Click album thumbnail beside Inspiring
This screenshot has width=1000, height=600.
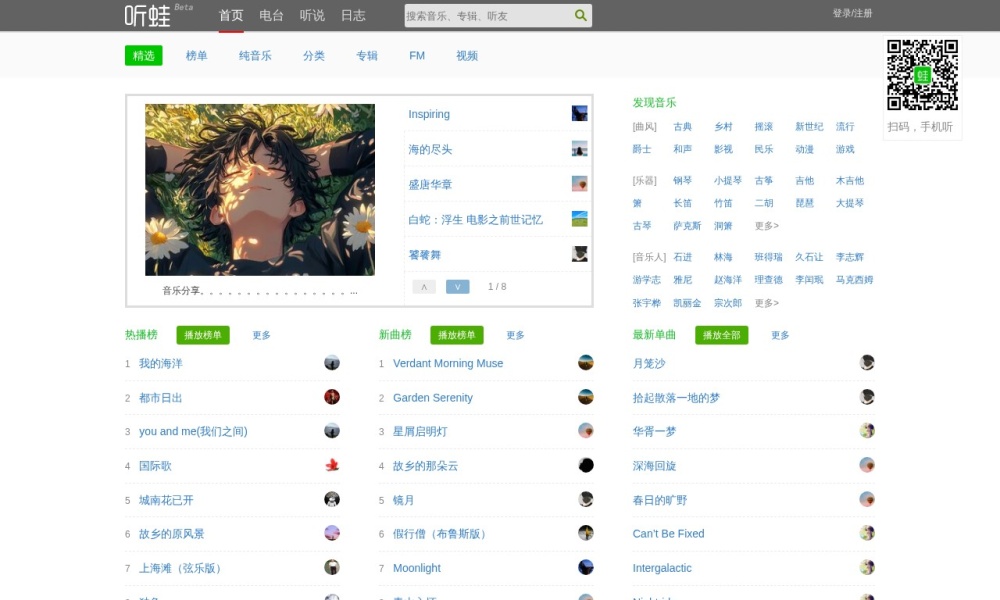click(580, 113)
